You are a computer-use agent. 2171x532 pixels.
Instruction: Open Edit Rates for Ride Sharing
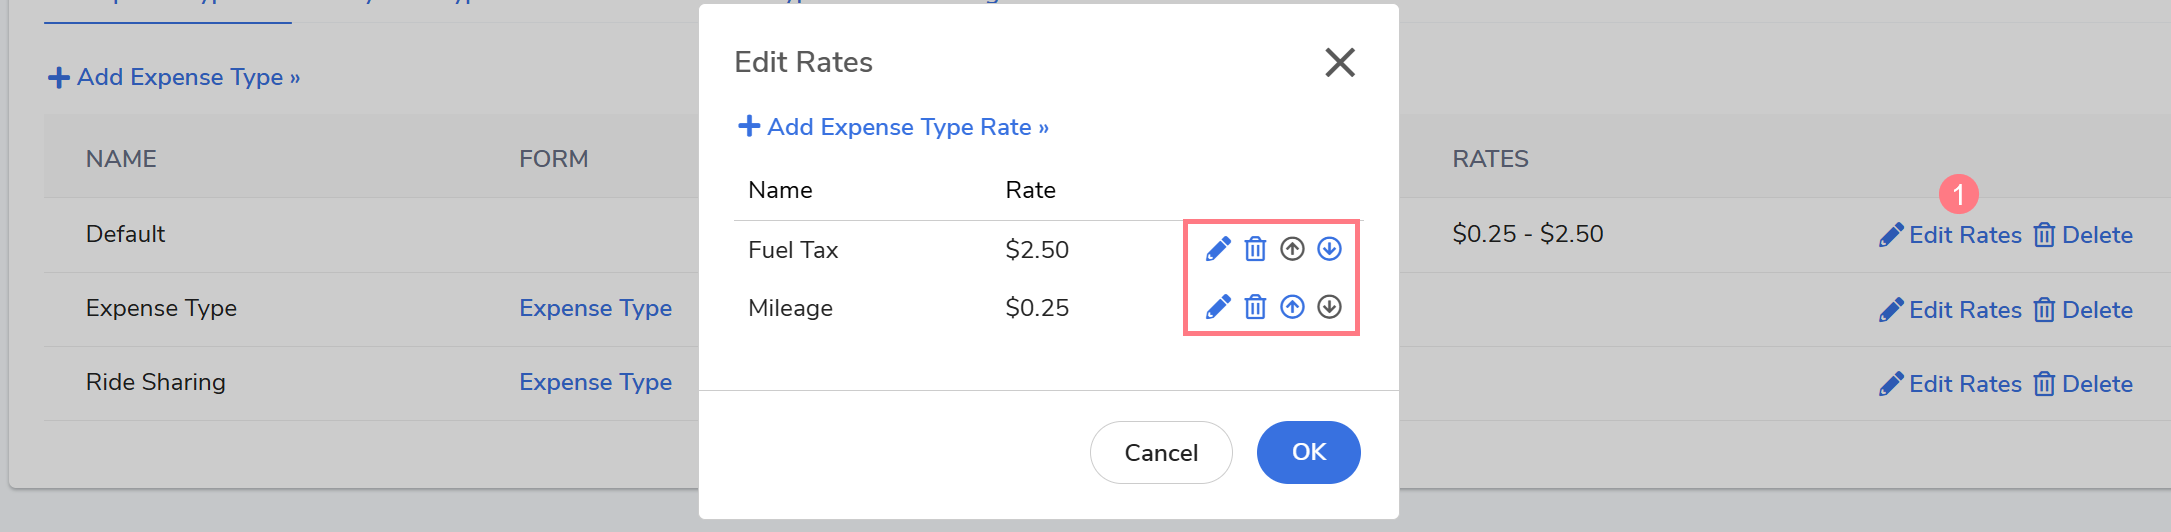1951,384
